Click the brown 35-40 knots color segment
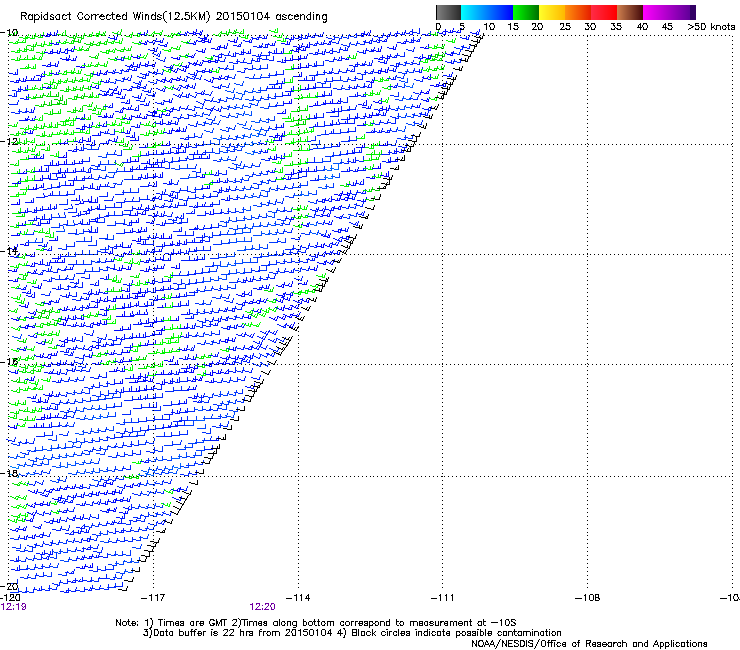The width and height of the screenshot is (740, 650). pos(630,12)
